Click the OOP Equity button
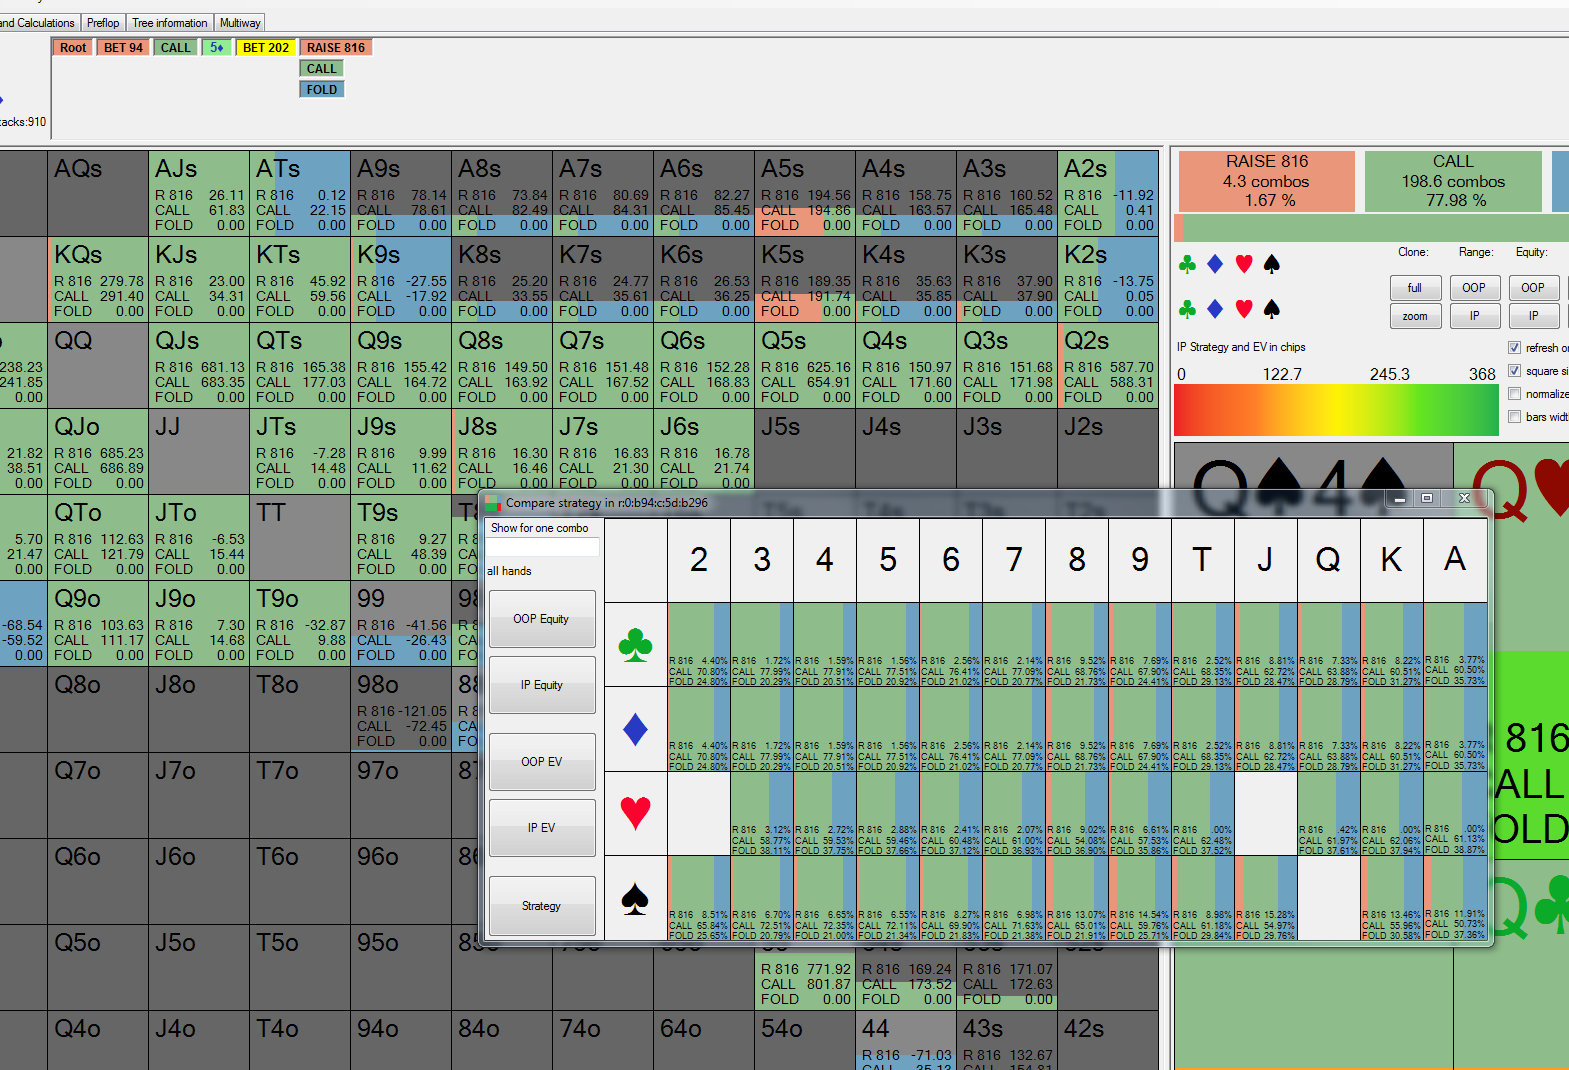 pyautogui.click(x=542, y=619)
